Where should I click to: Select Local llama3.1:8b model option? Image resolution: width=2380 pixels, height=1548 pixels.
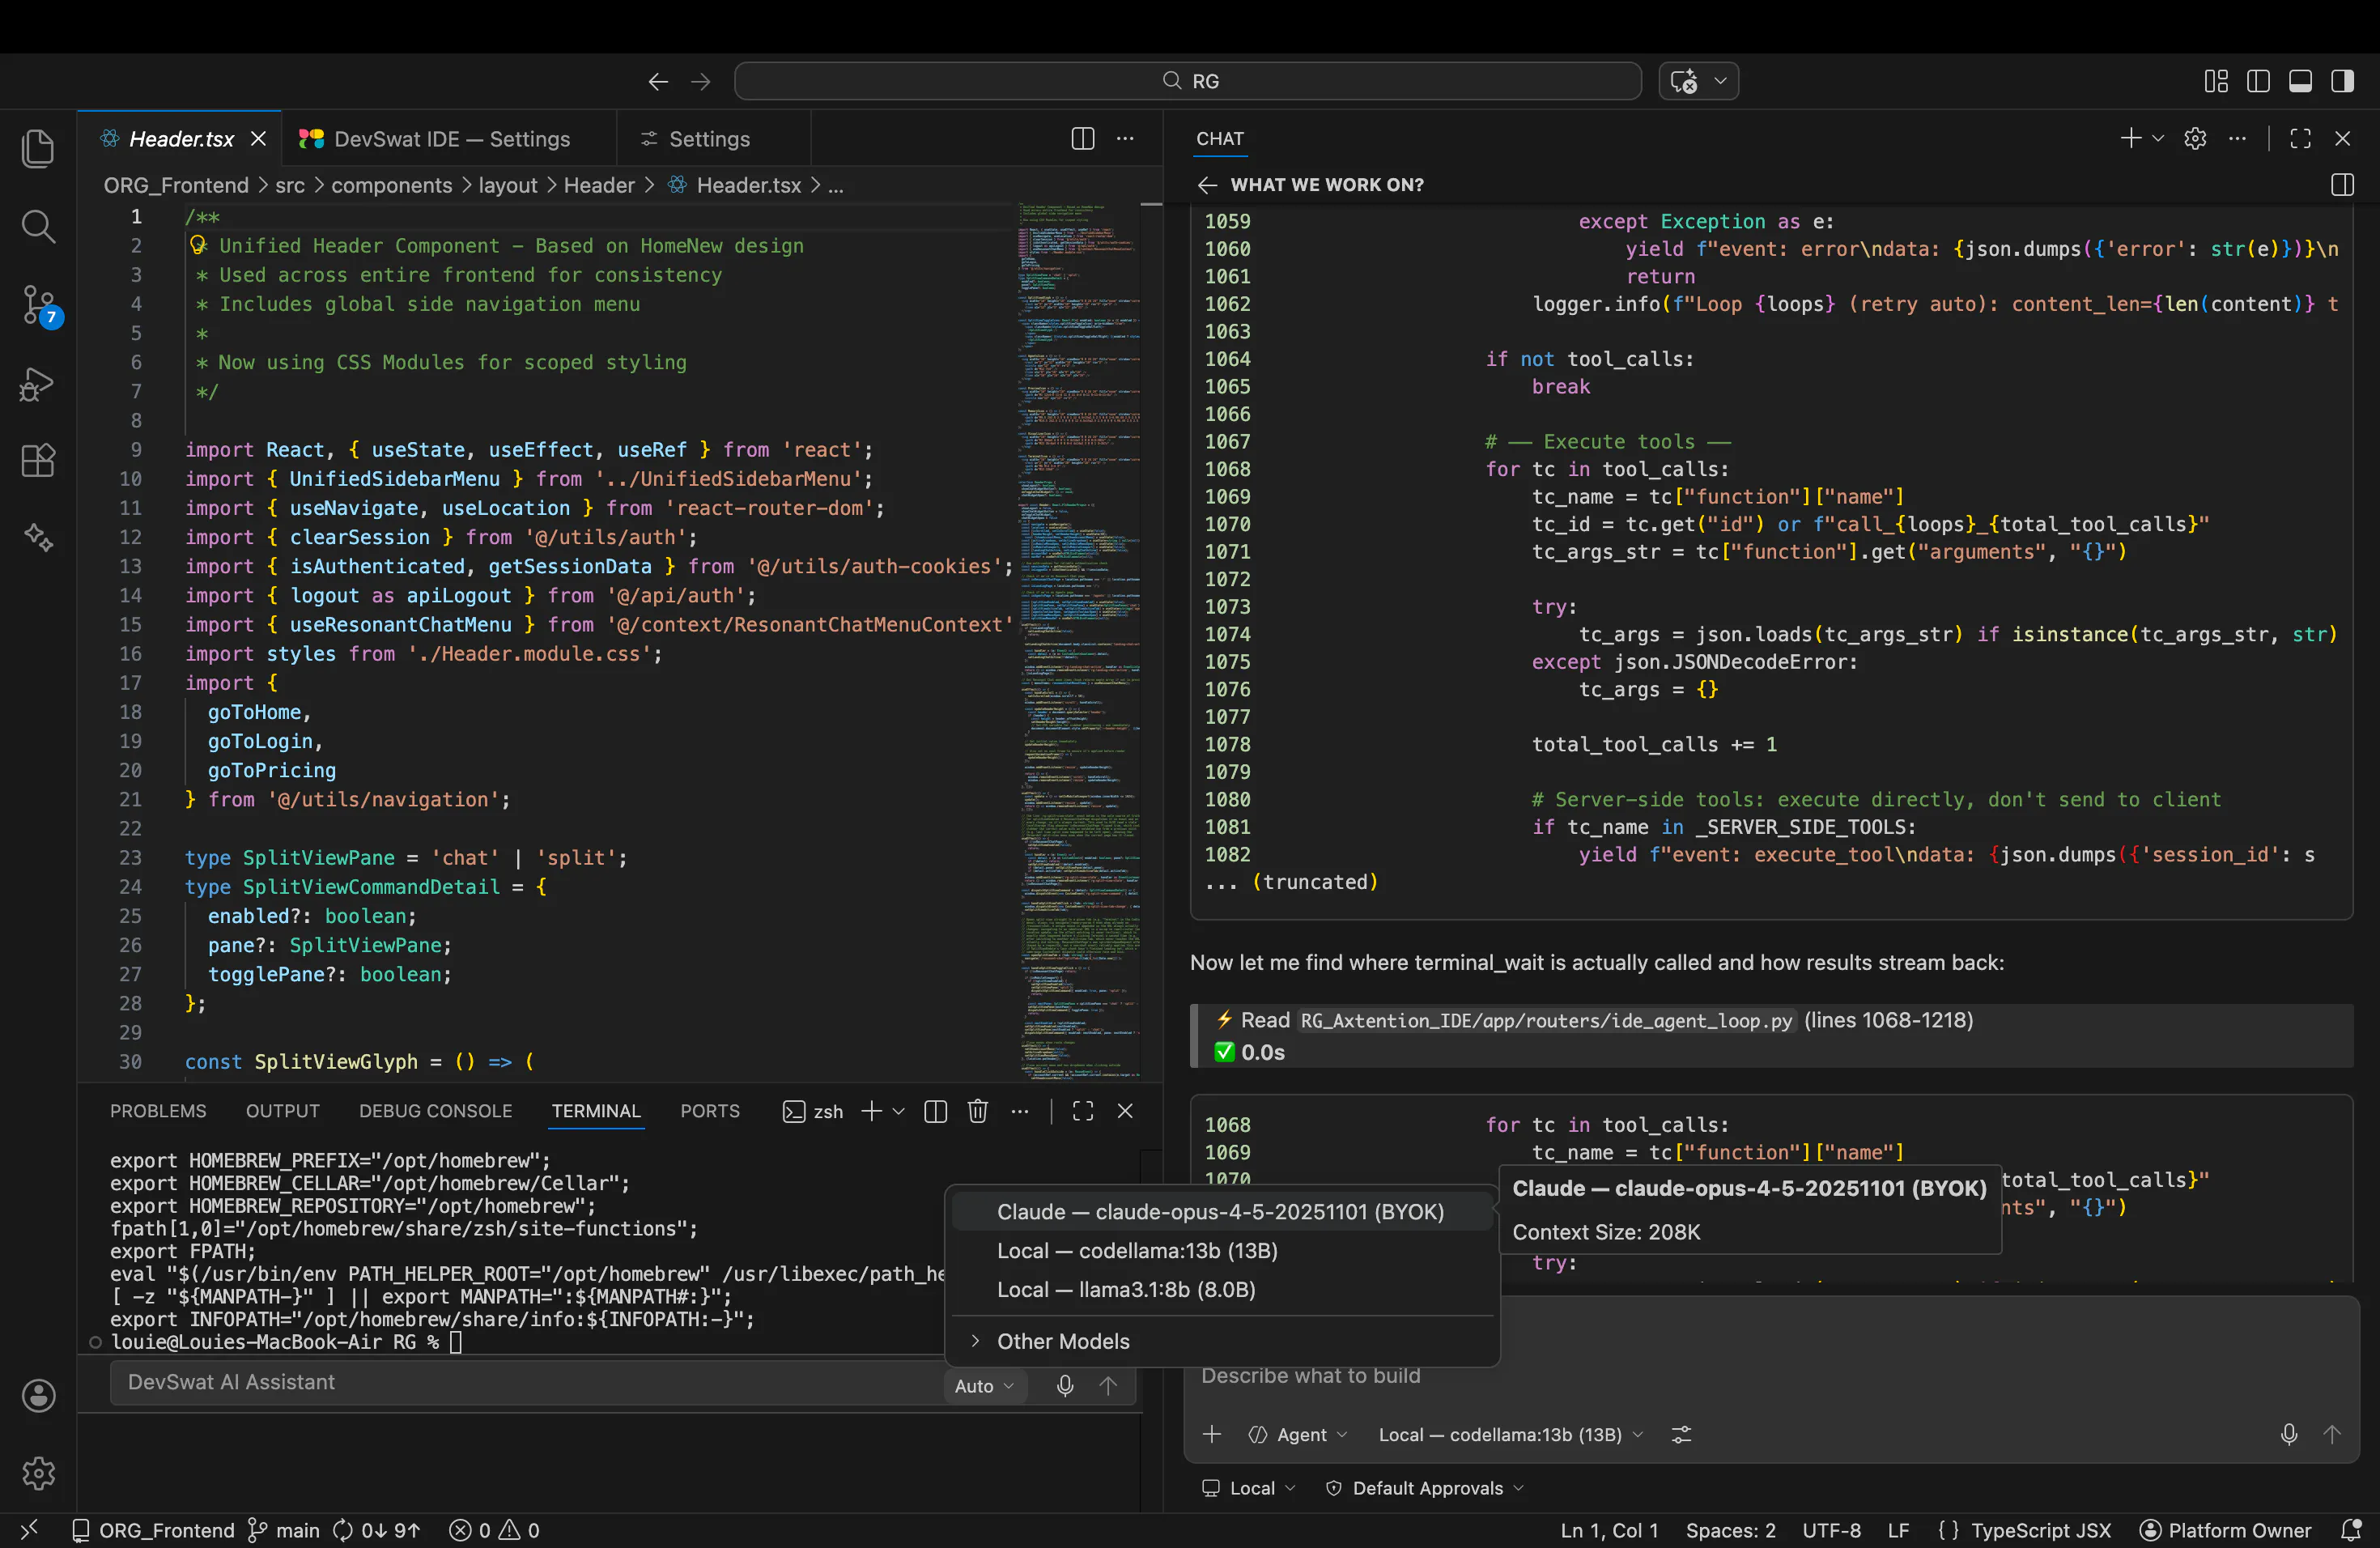1221,1289
